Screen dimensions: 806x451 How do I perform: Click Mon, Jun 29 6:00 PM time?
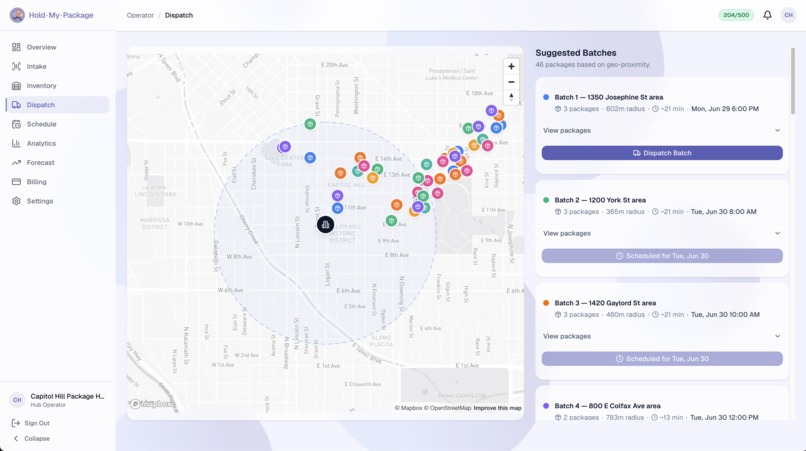(x=725, y=109)
